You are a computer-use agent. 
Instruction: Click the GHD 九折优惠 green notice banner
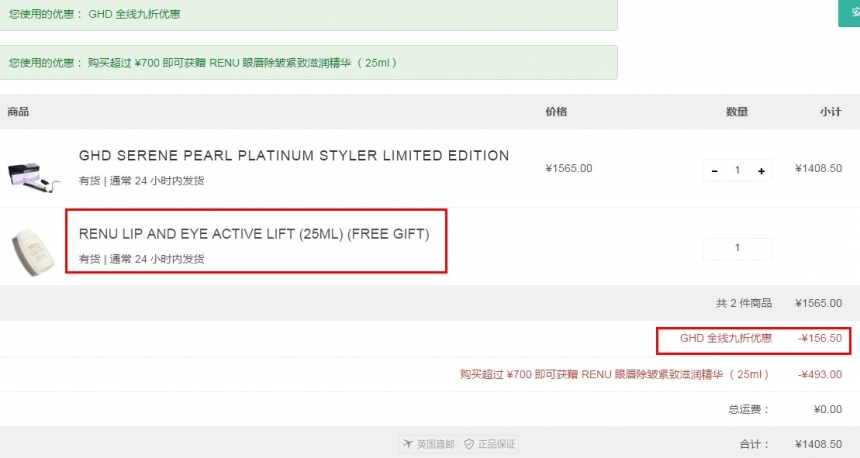click(308, 15)
